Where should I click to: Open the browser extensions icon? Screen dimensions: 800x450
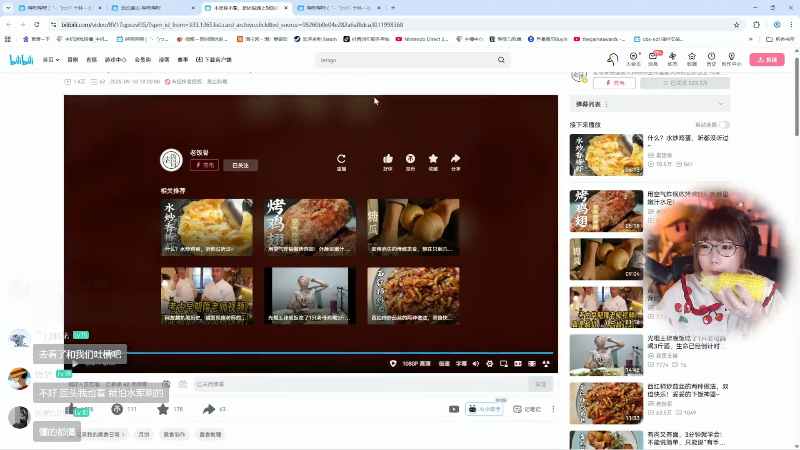pyautogui.click(x=757, y=24)
